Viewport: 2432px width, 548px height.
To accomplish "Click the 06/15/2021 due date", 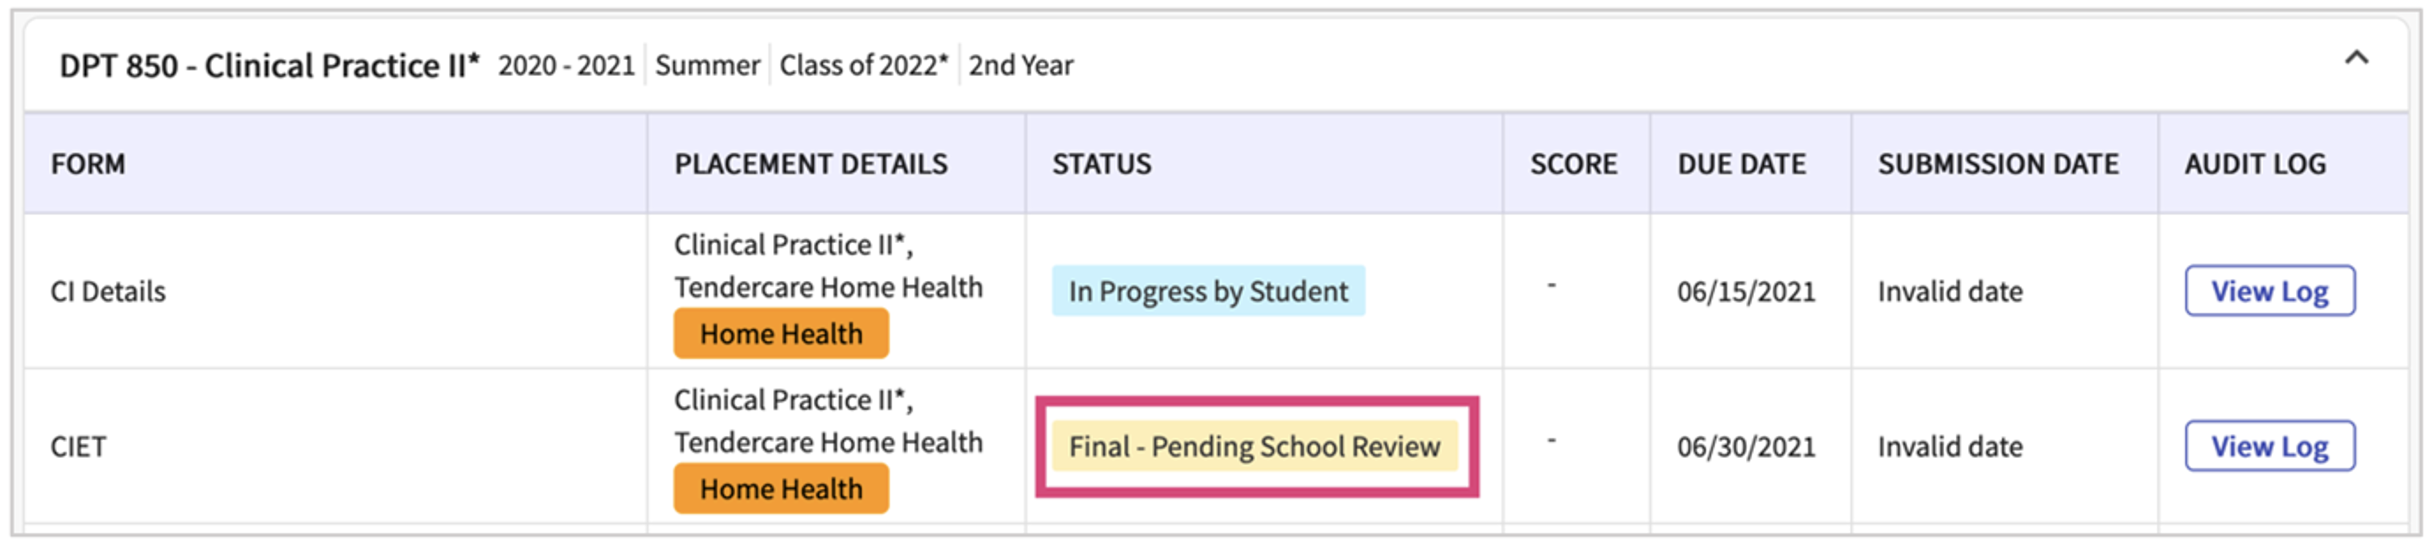I will click(1745, 291).
